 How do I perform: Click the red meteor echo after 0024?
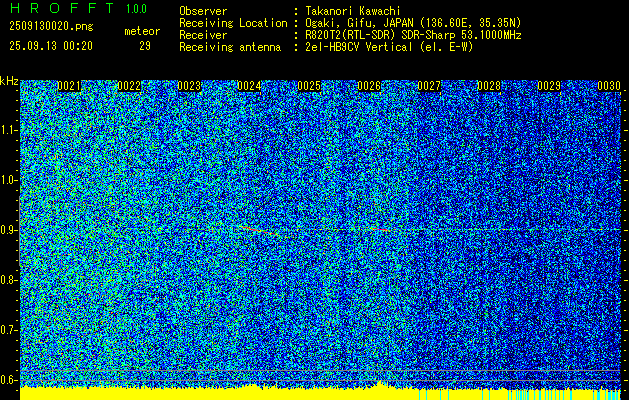point(260,230)
